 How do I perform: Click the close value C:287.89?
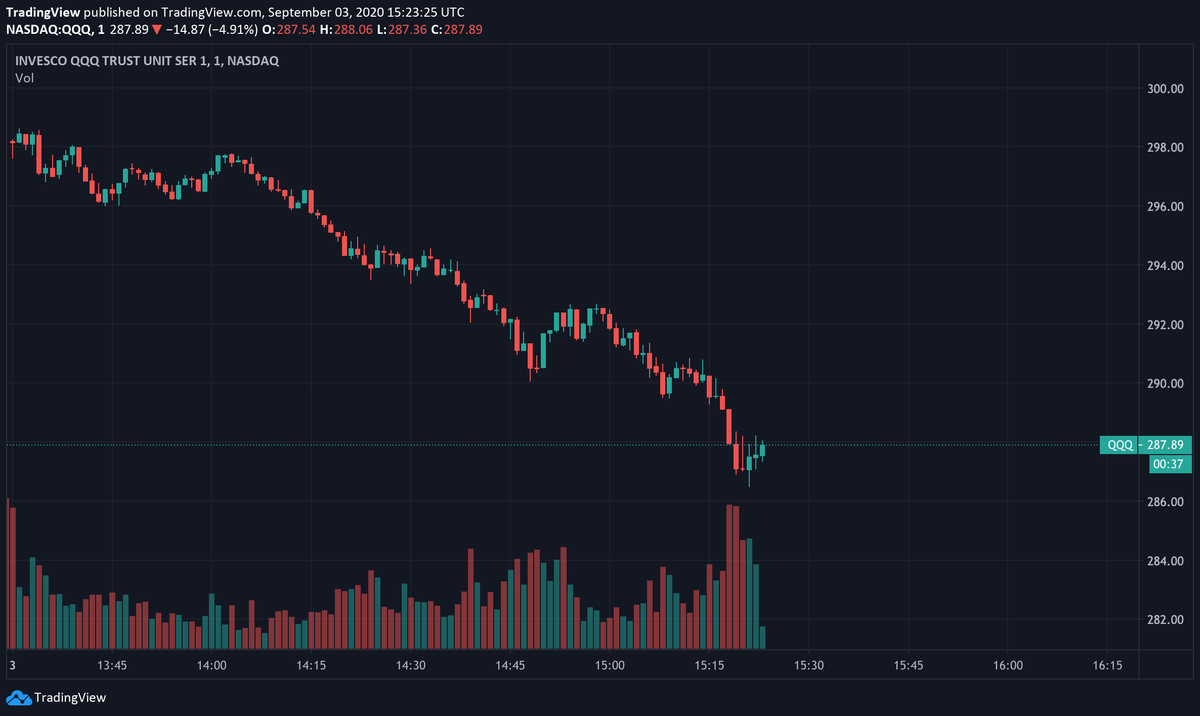[457, 29]
